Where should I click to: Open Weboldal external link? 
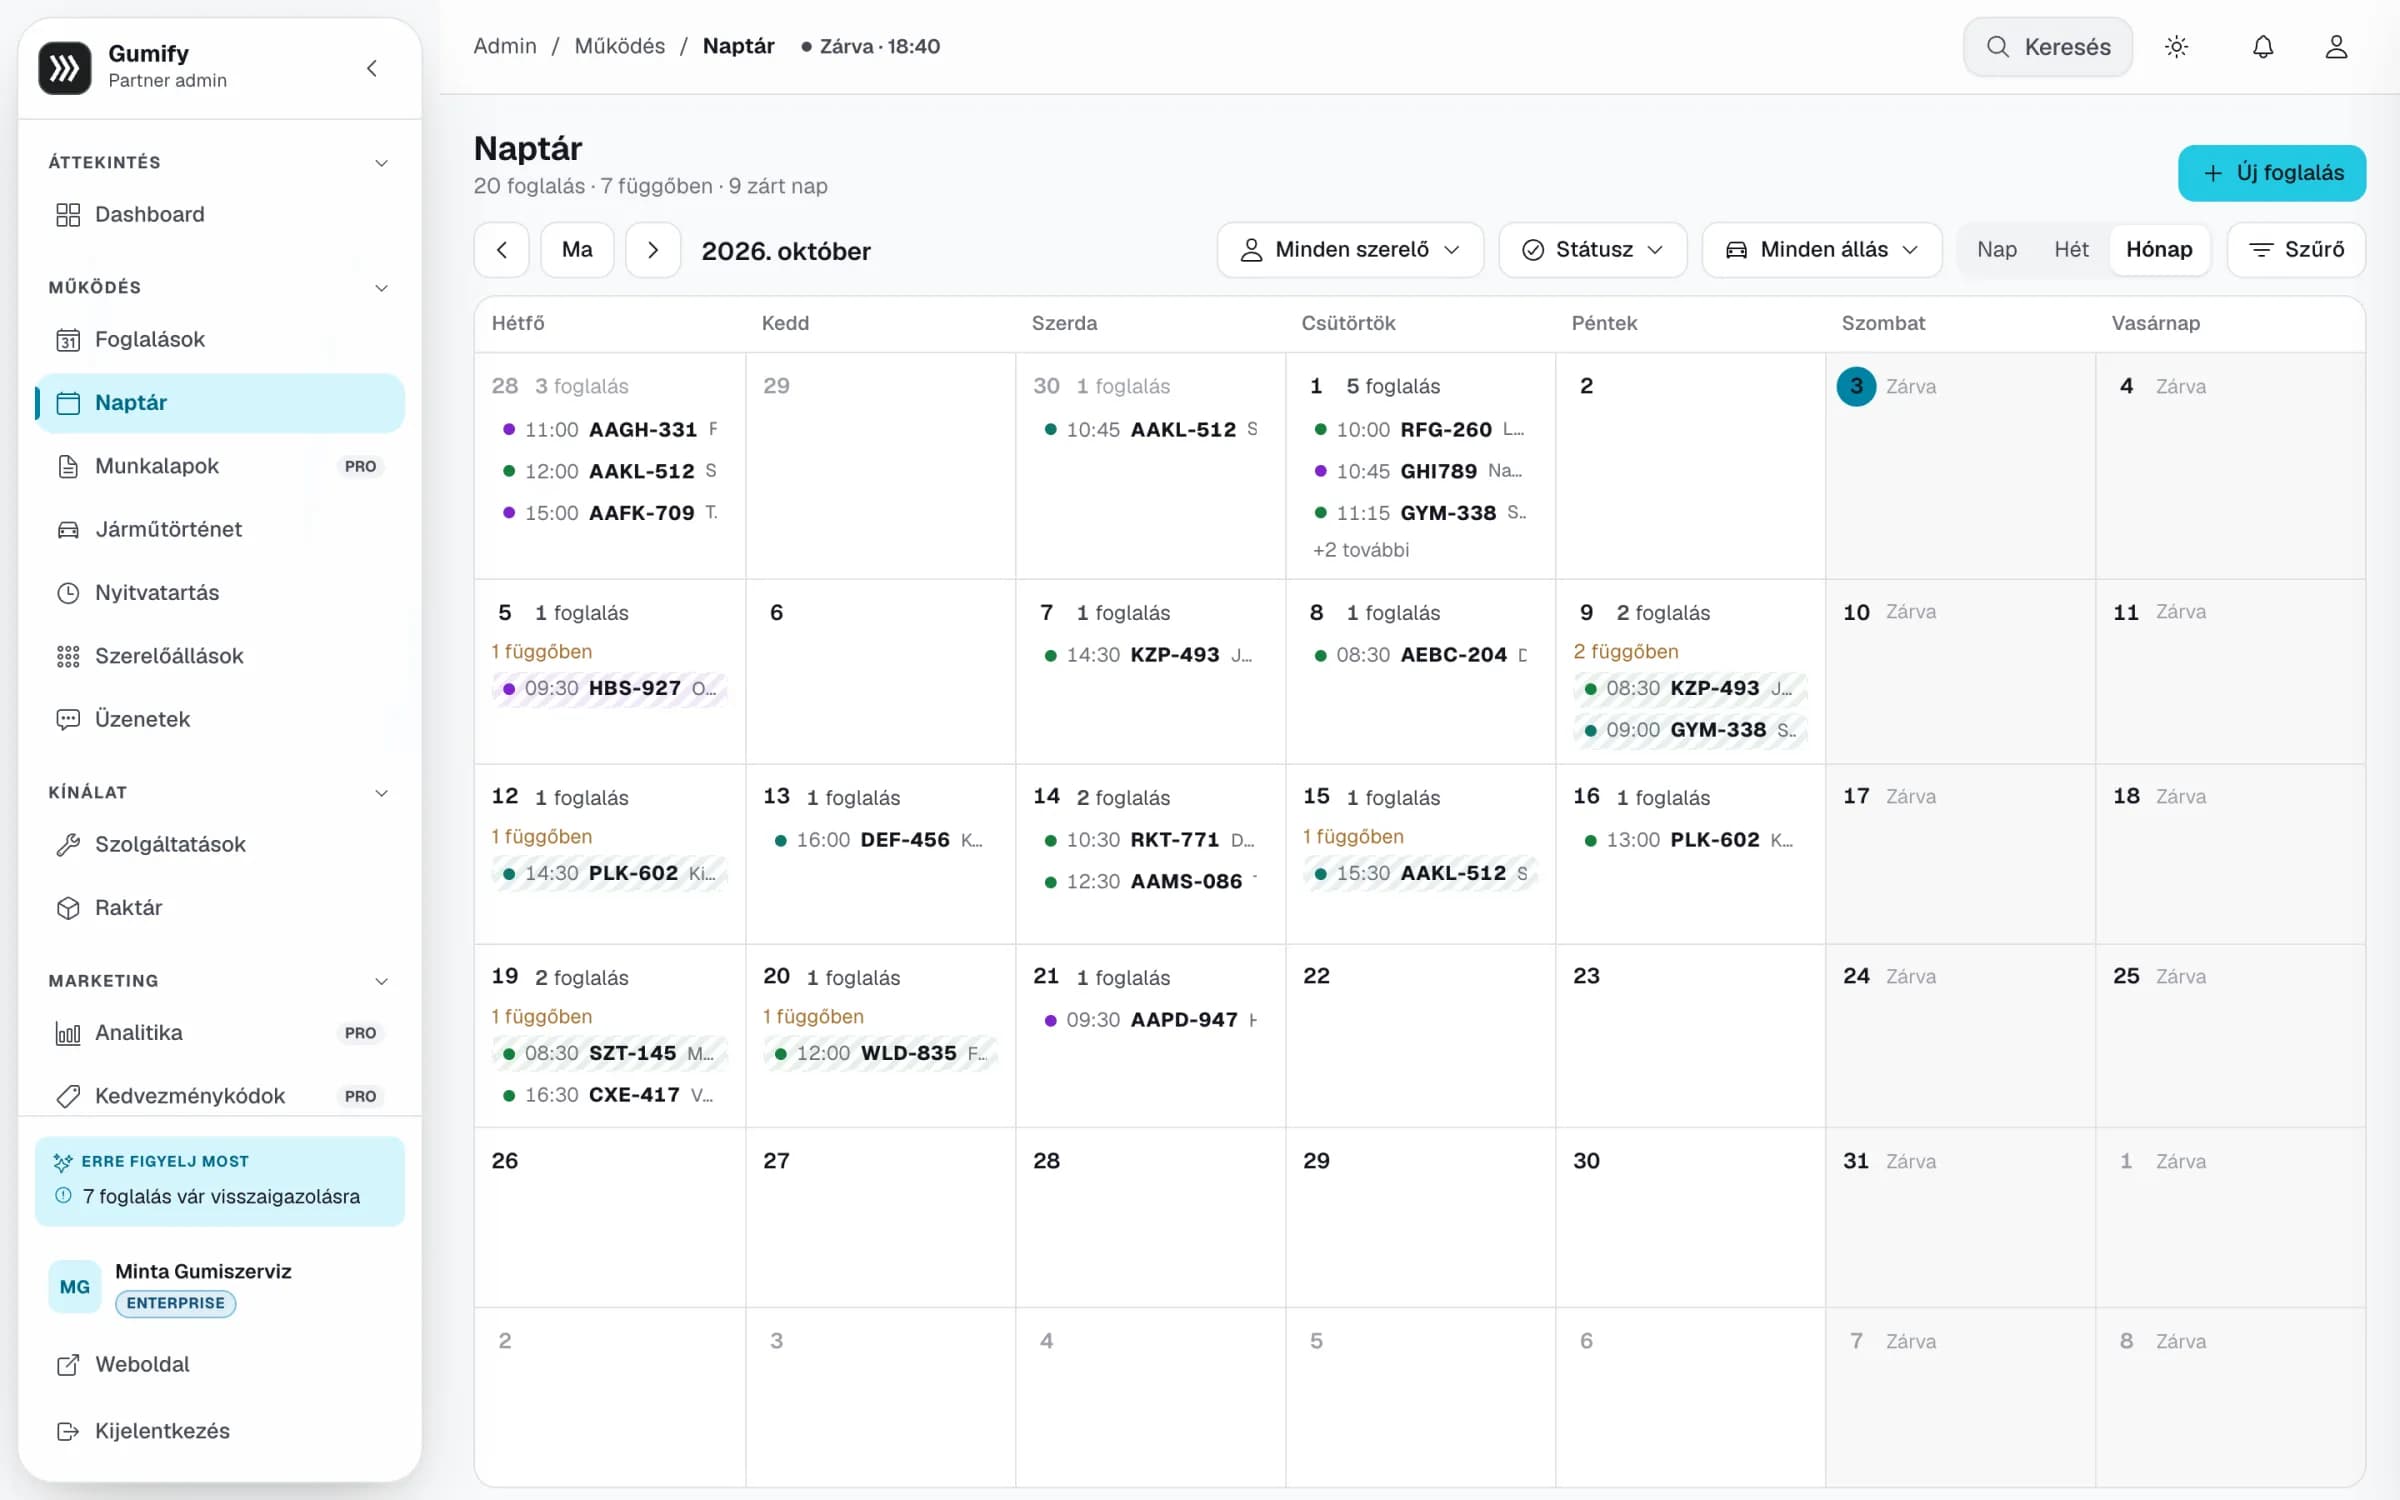(220, 1365)
